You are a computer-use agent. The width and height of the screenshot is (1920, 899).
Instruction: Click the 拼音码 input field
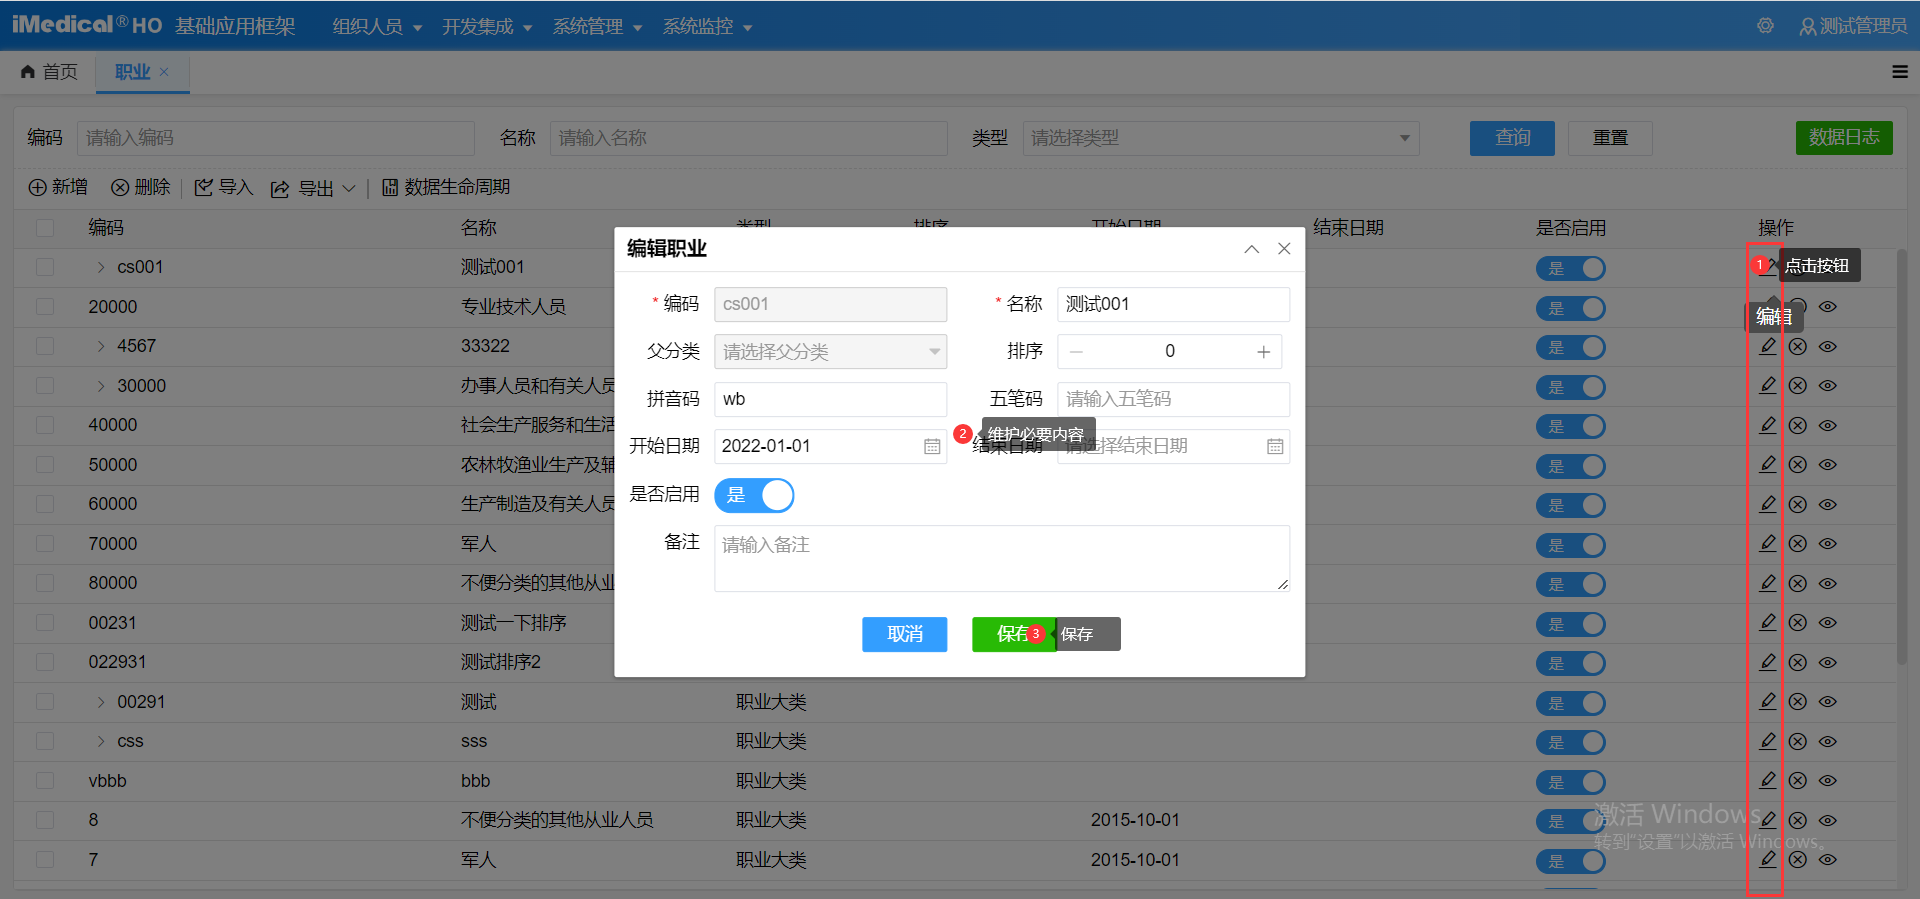tap(830, 399)
